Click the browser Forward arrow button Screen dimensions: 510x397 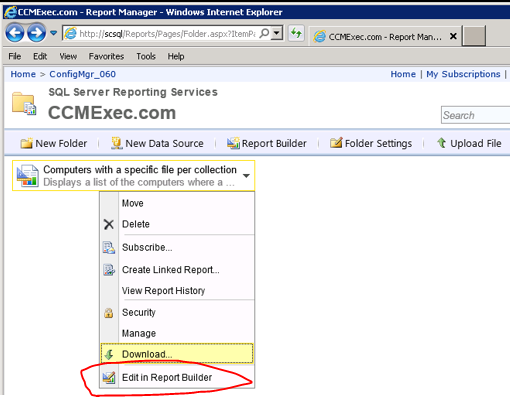(x=36, y=33)
